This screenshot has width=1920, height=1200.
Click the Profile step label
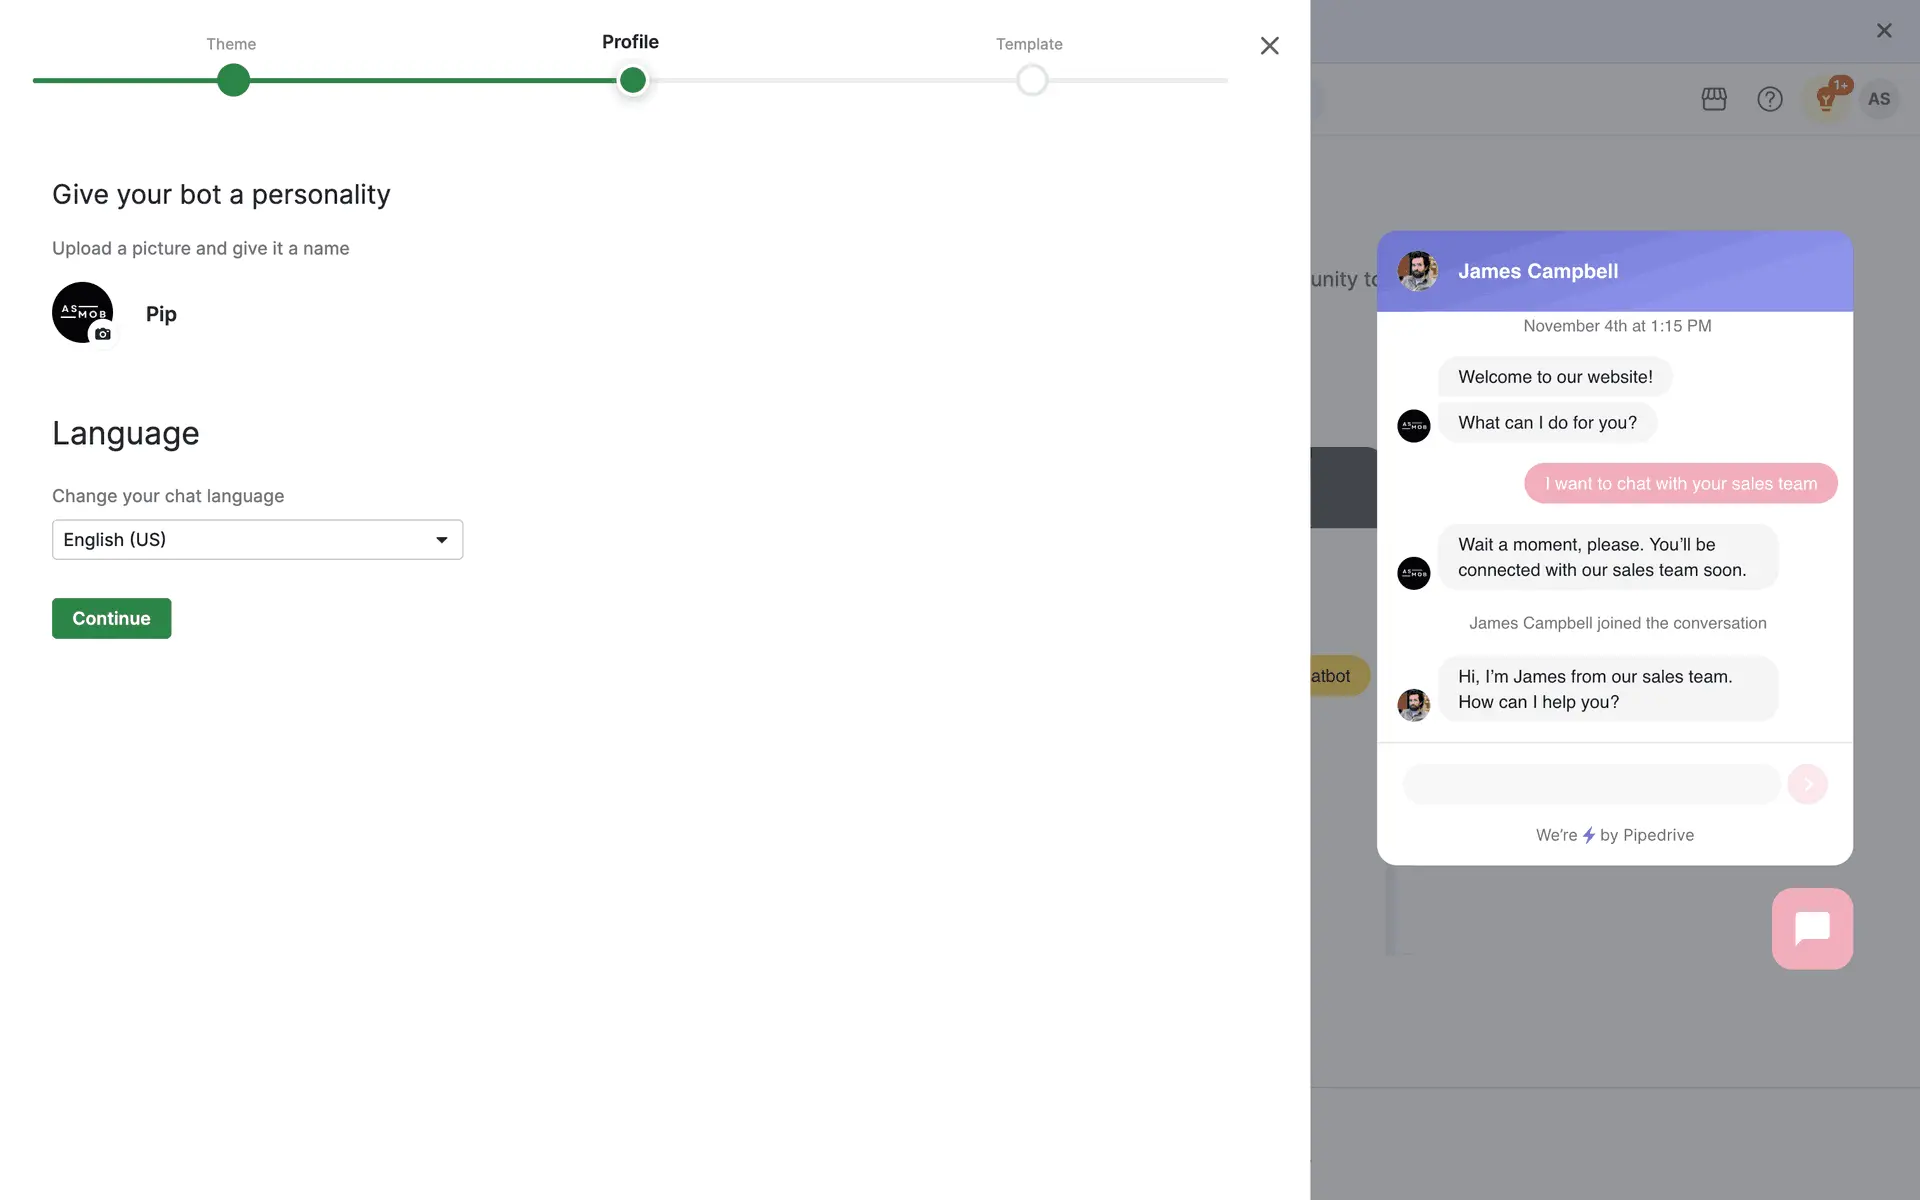[x=630, y=42]
